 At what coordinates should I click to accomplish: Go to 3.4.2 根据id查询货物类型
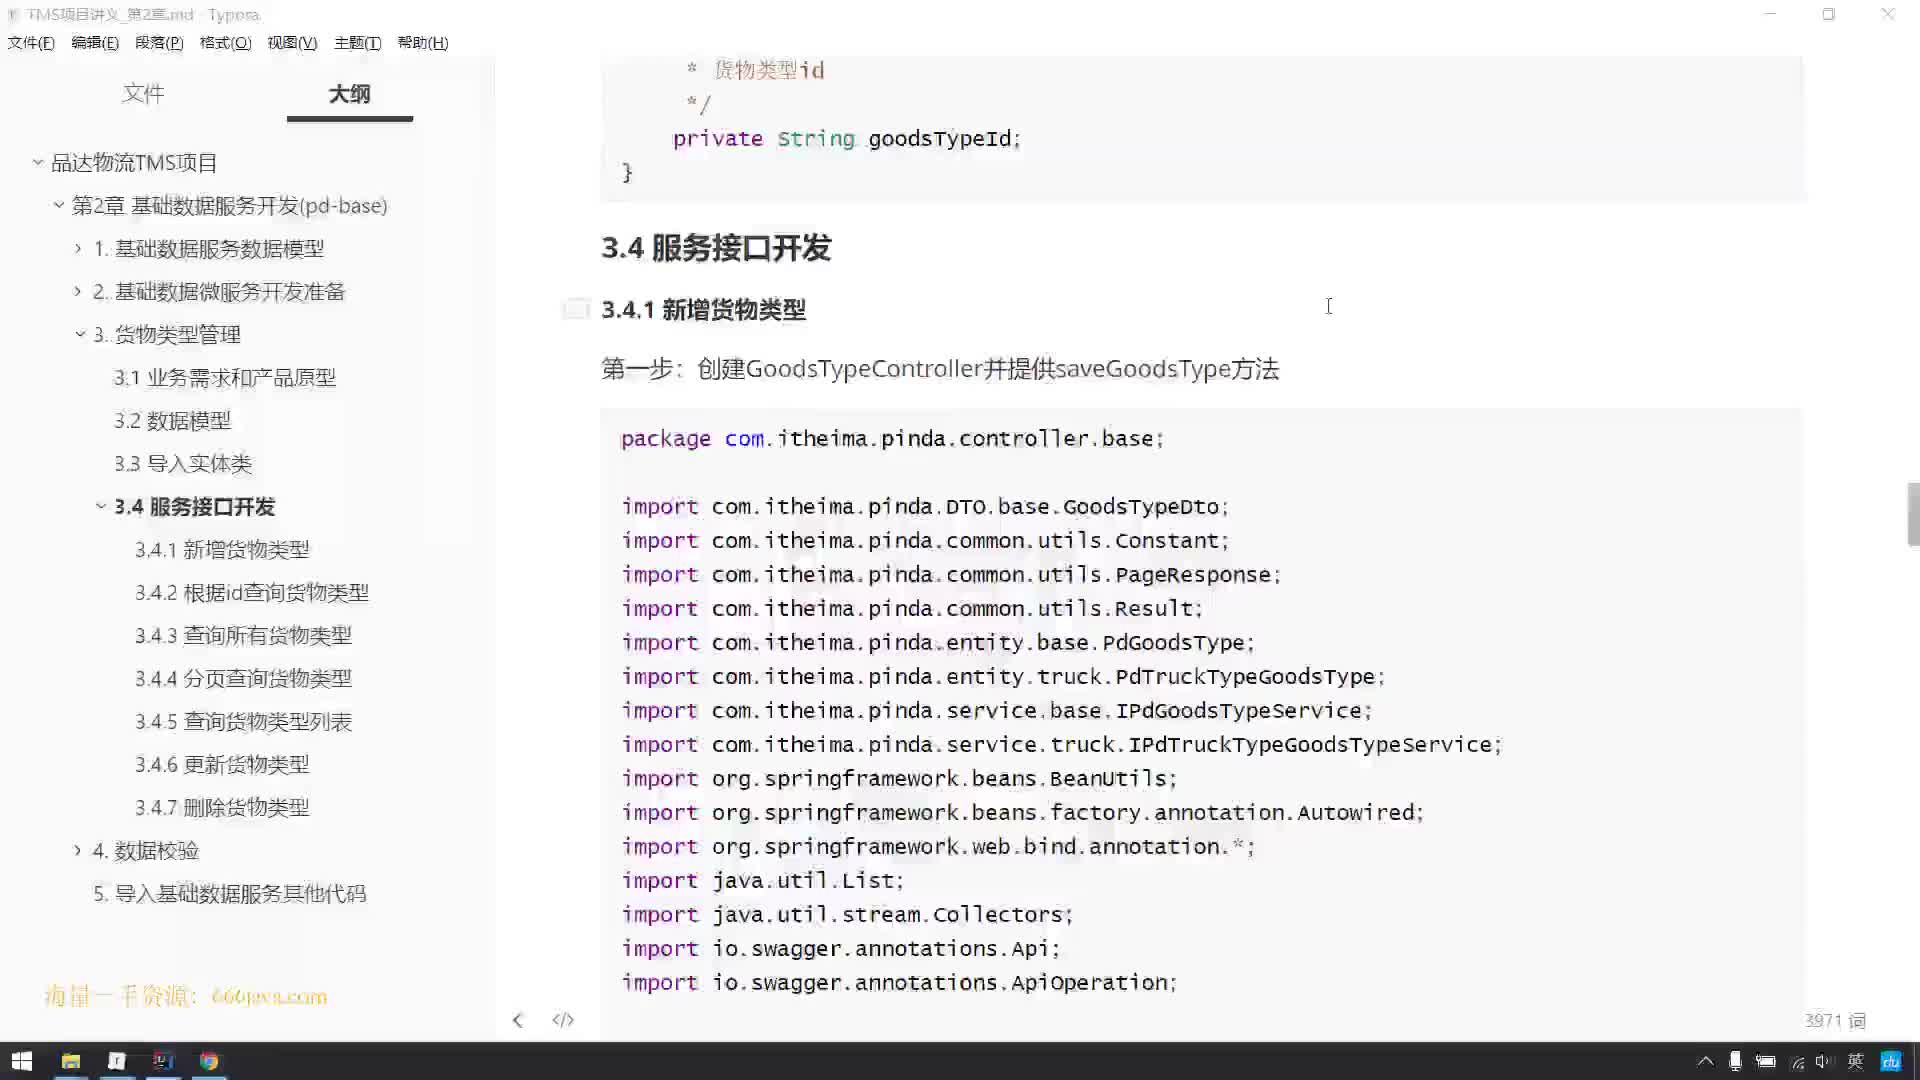(x=252, y=593)
